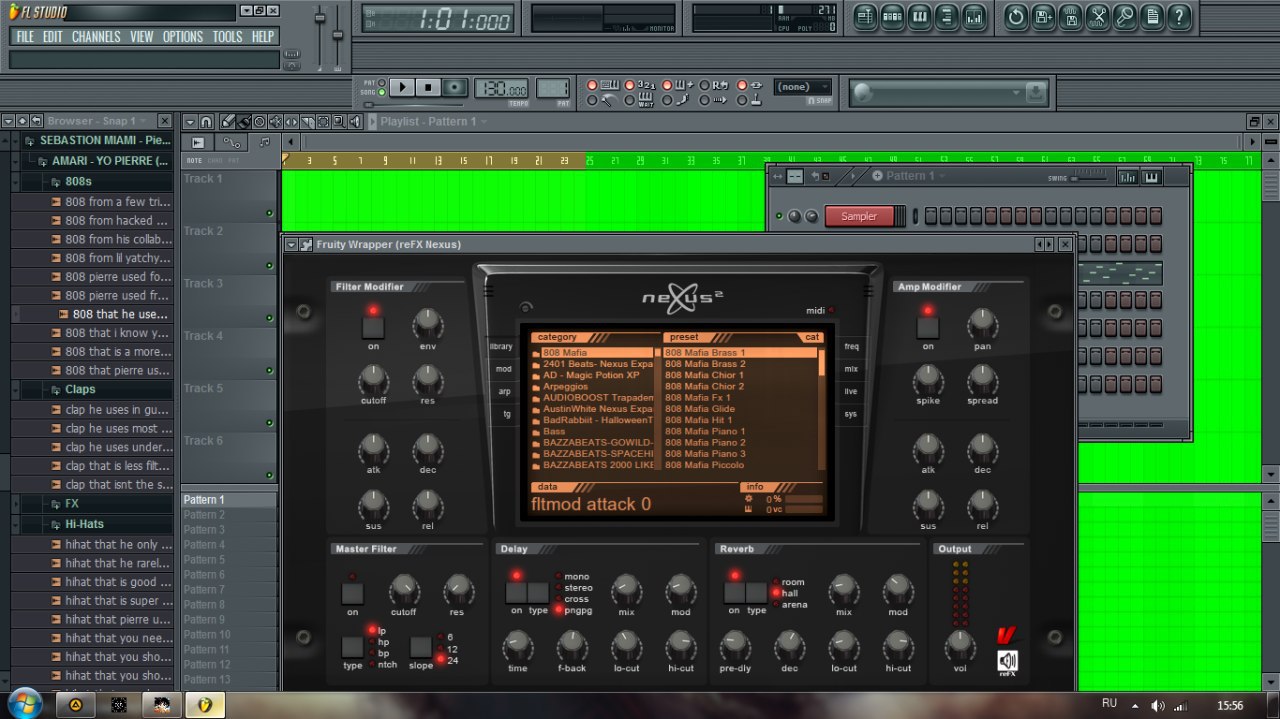Adjust the Channel rack swing slider
The image size is (1280, 719).
click(1089, 177)
